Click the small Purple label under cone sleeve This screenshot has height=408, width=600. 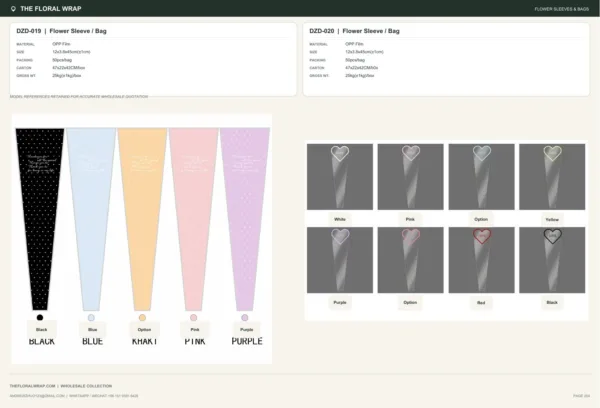tap(247, 330)
